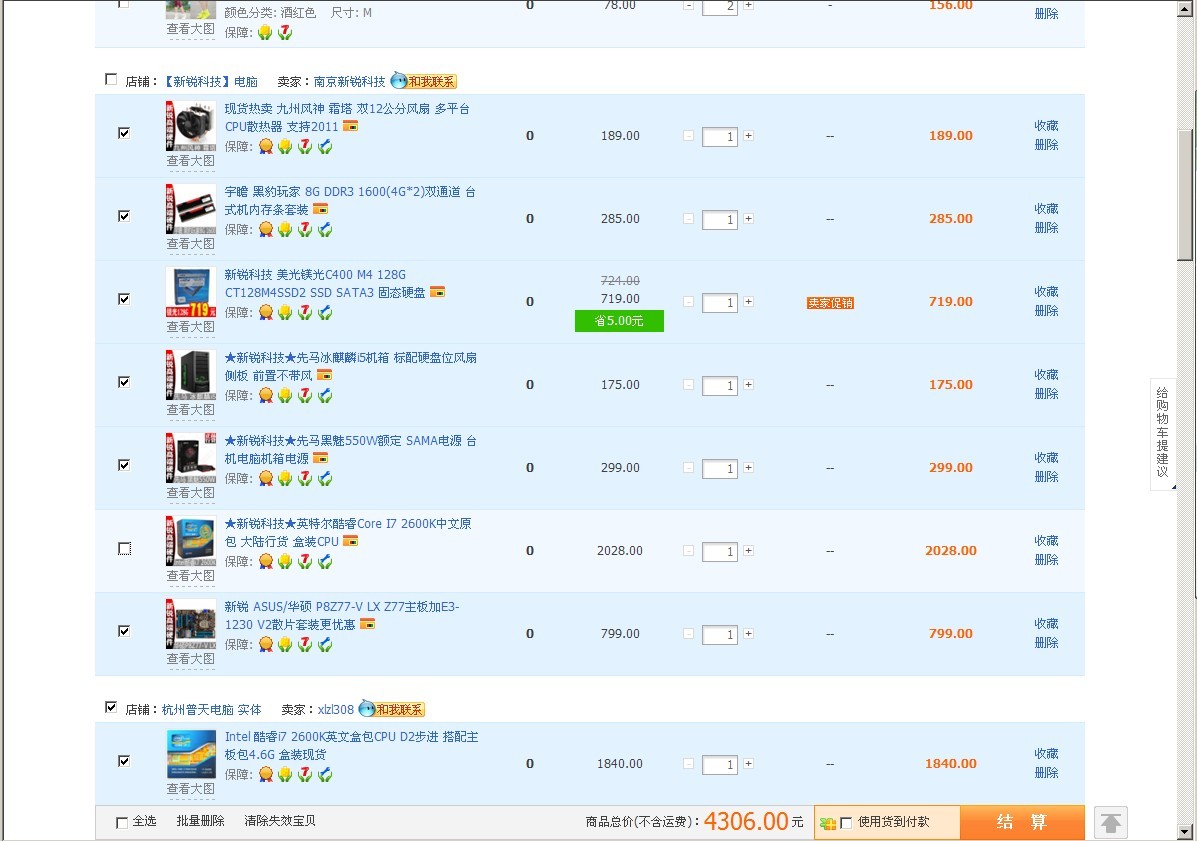1197x841 pixels.
Task: Click the red 7-day return icon for 九州风神 cooler
Action: [305, 147]
